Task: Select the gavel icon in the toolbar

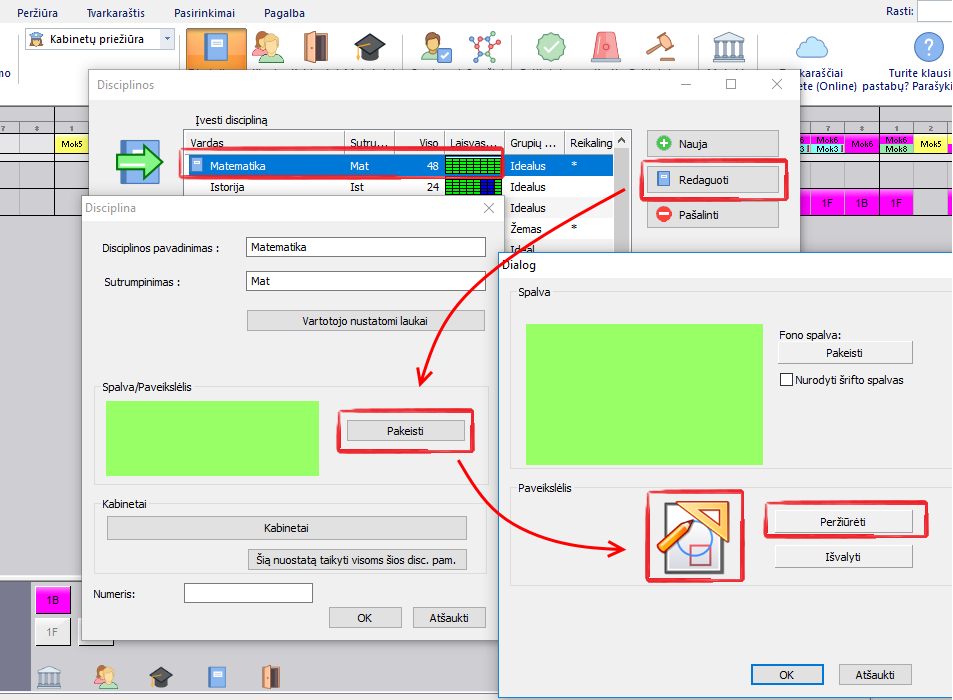Action: pos(657,49)
